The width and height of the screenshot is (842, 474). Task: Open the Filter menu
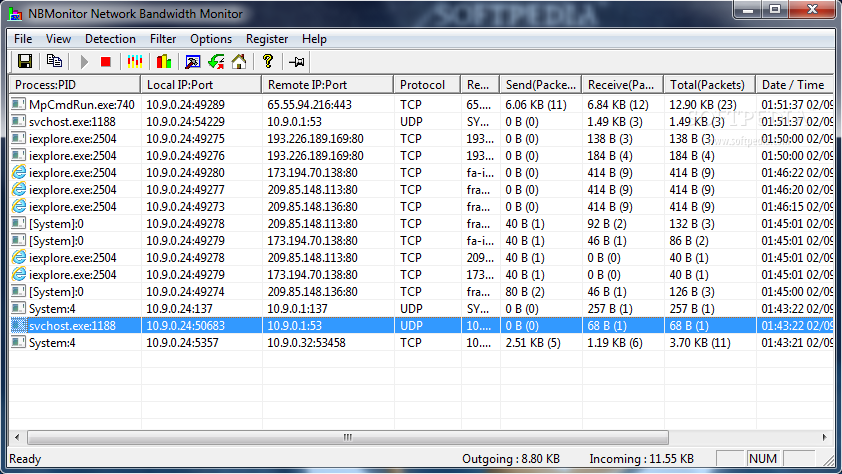(x=163, y=39)
